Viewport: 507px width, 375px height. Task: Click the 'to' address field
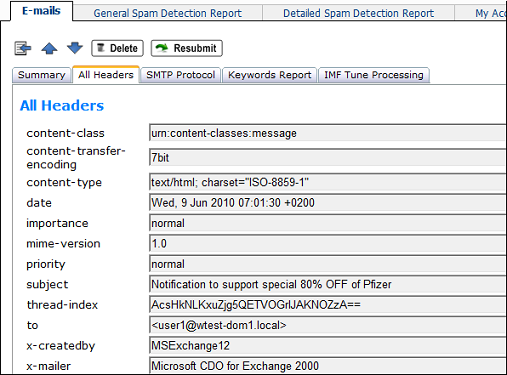pyautogui.click(x=328, y=325)
